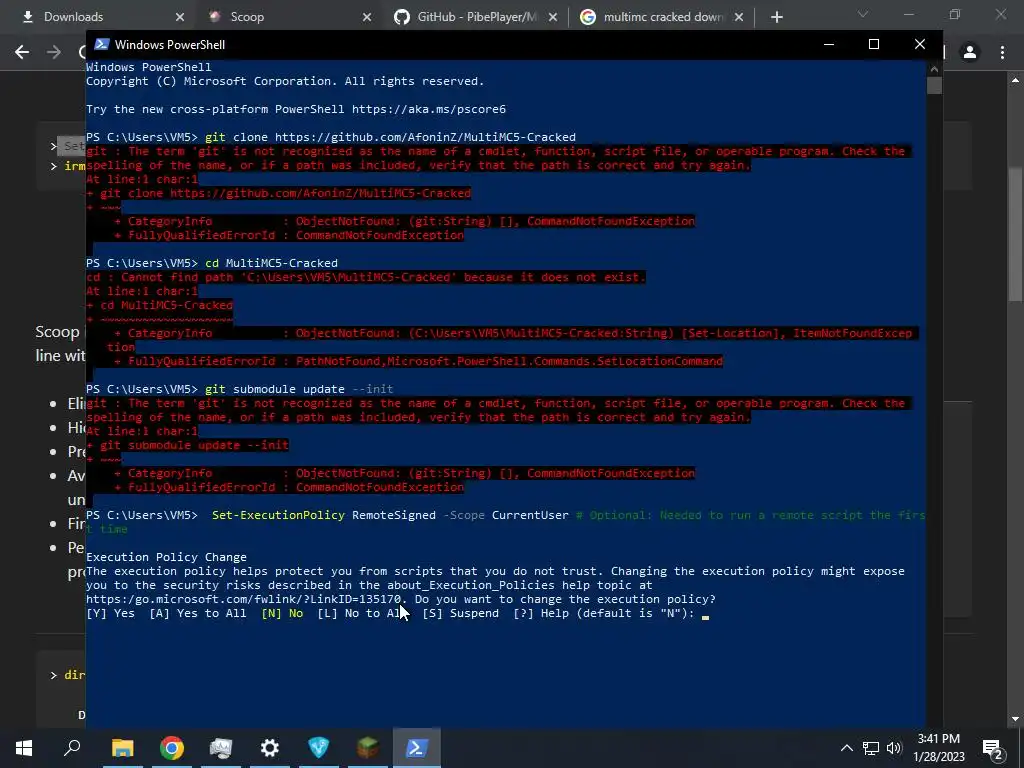Image resolution: width=1024 pixels, height=768 pixels.
Task: Close the Downloads tab
Action: pyautogui.click(x=180, y=17)
